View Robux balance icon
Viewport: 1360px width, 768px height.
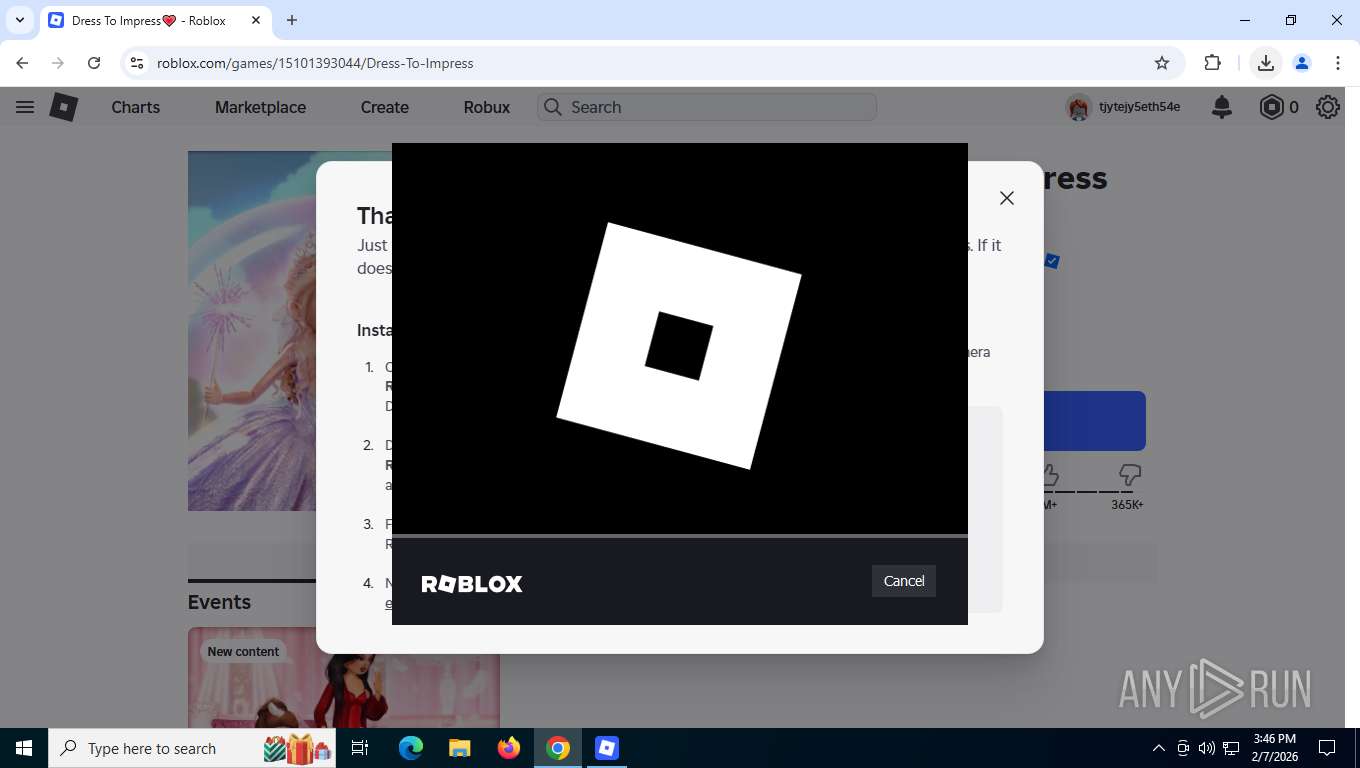tap(1271, 107)
